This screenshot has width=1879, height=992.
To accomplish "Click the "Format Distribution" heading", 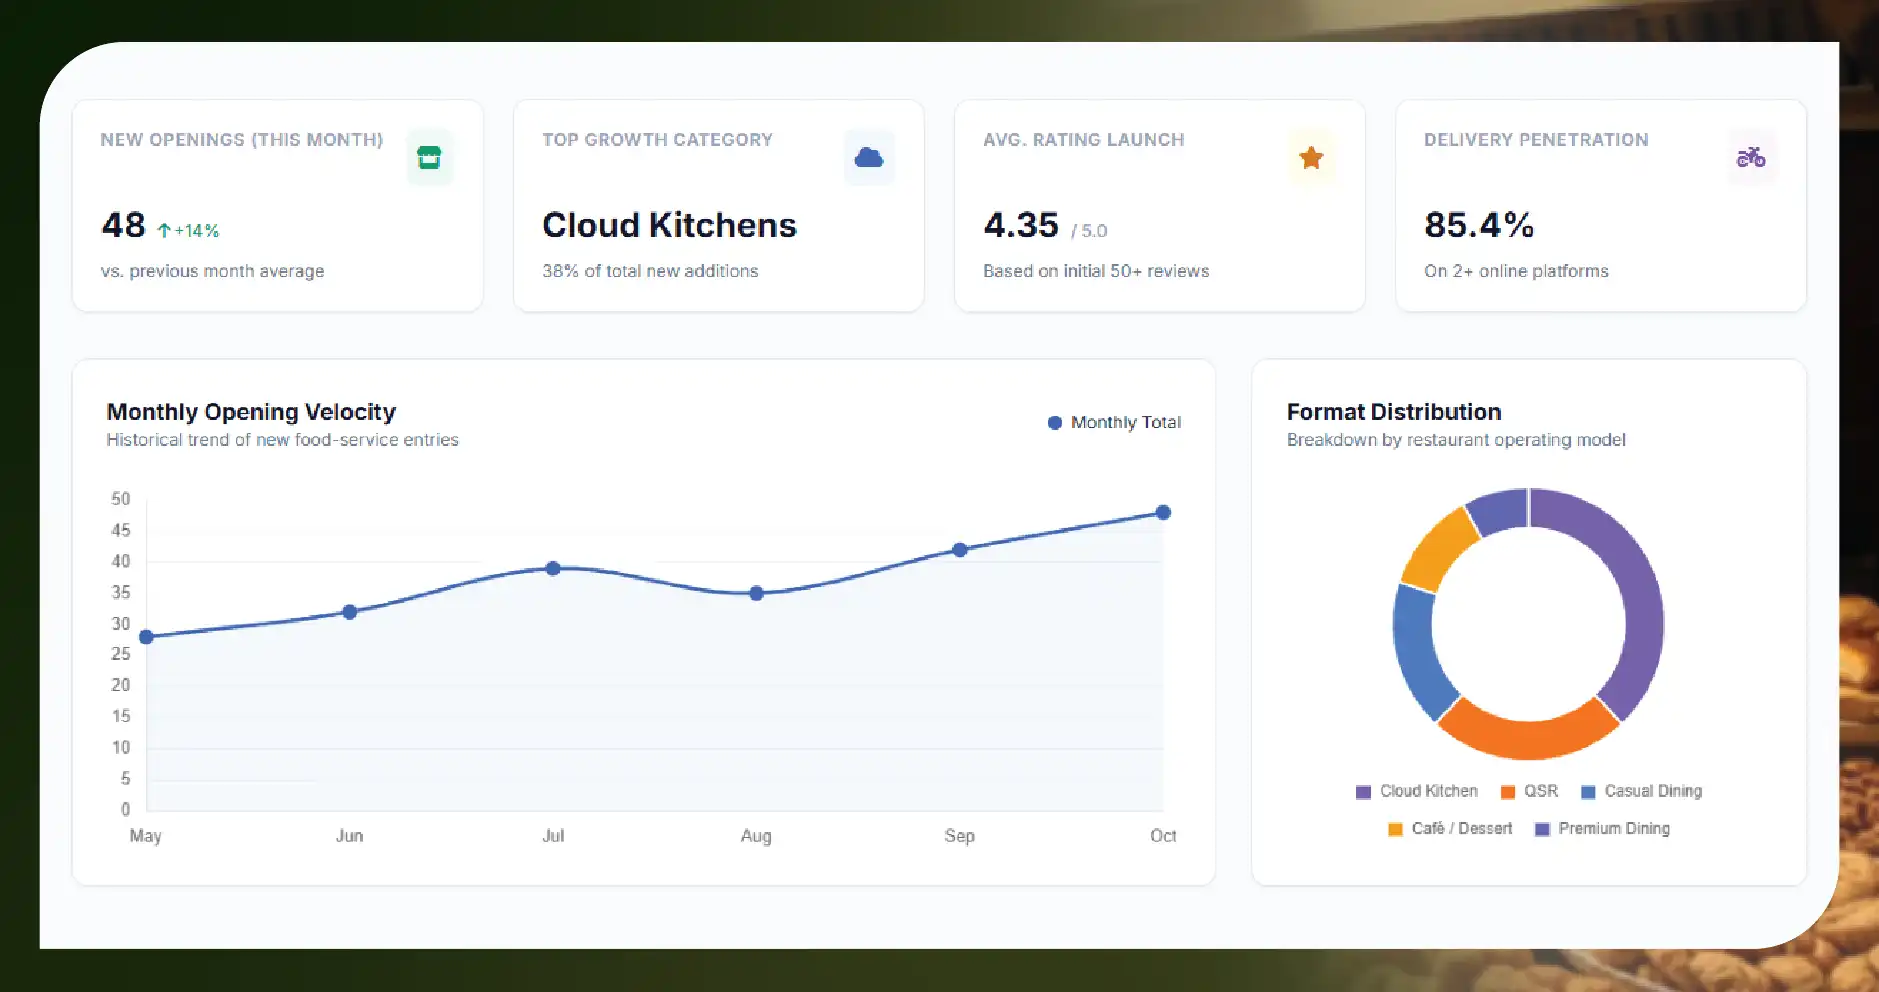I will click(x=1394, y=412).
